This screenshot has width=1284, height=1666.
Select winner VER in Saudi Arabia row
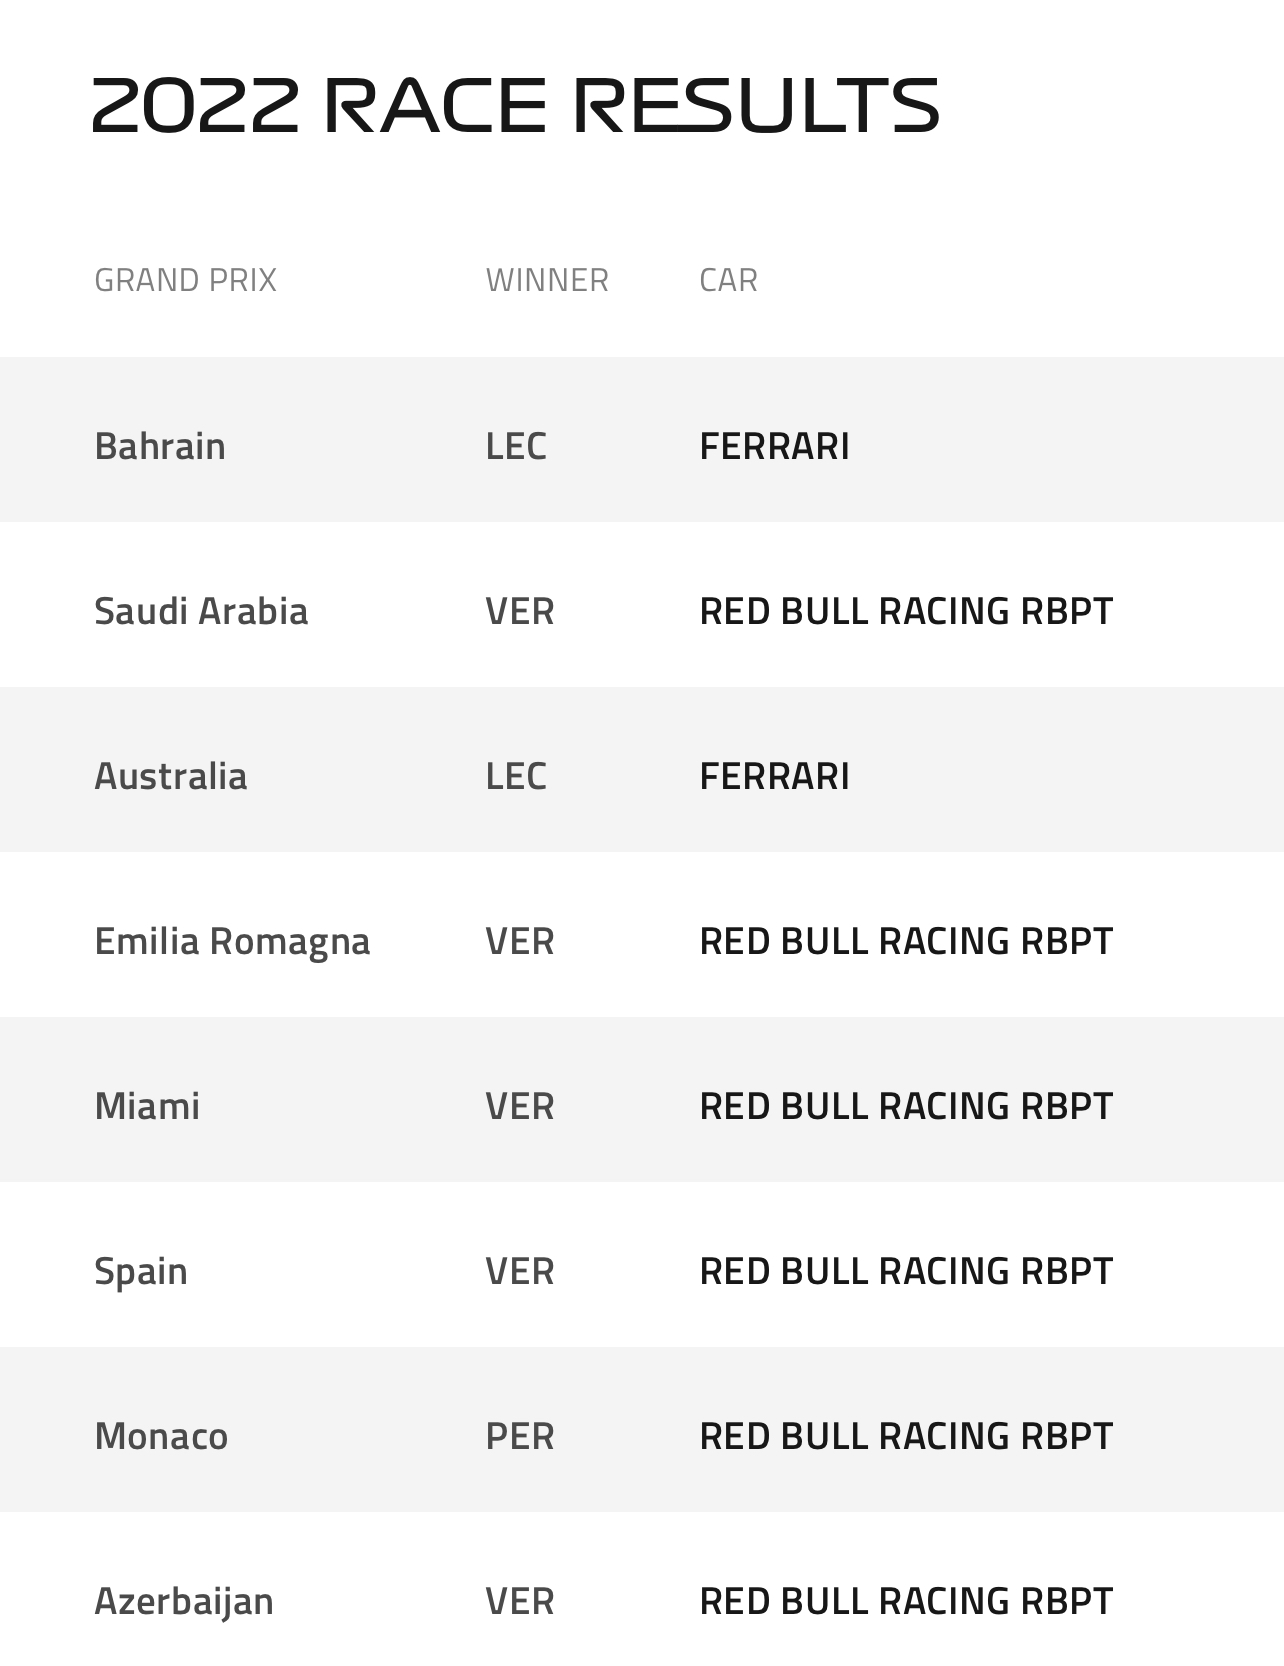pyautogui.click(x=520, y=611)
